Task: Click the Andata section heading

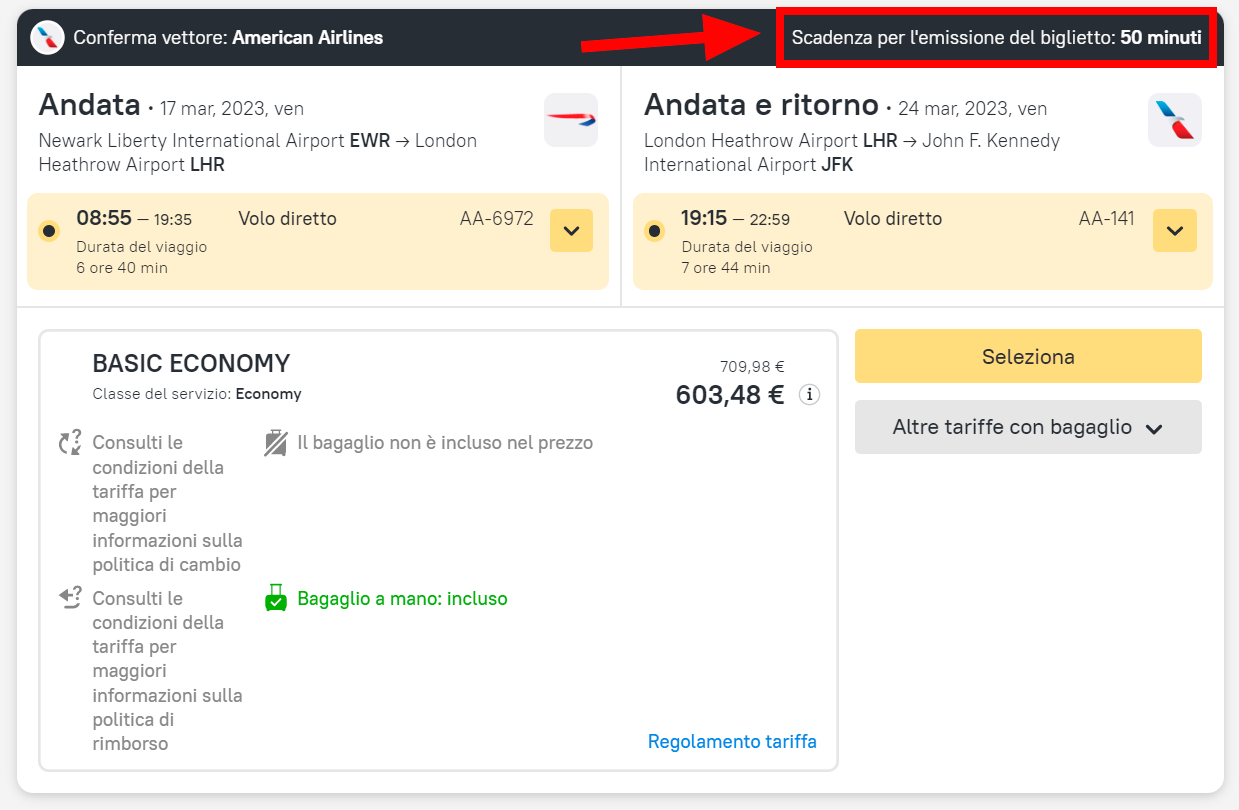Action: point(89,105)
